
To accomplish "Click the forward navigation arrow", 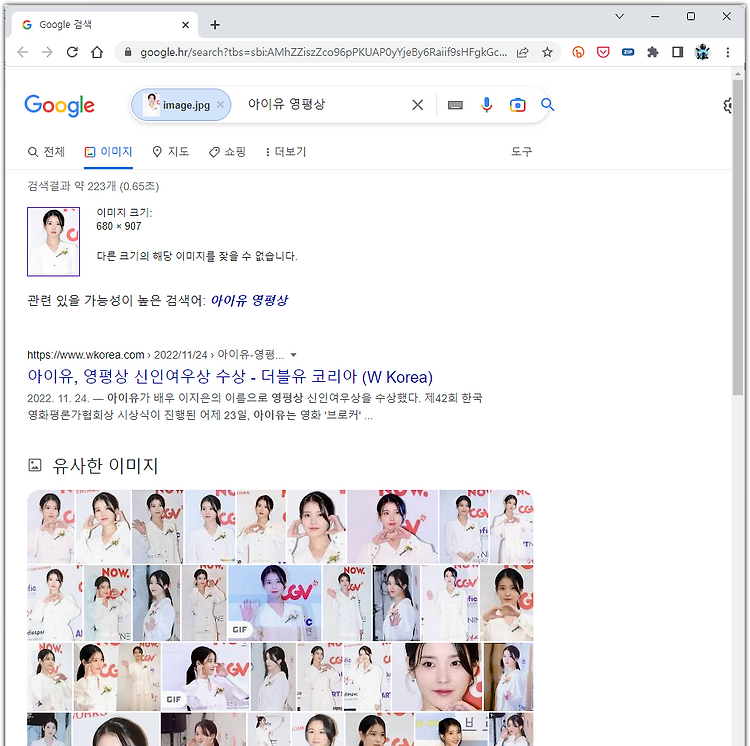I will tap(47, 52).
